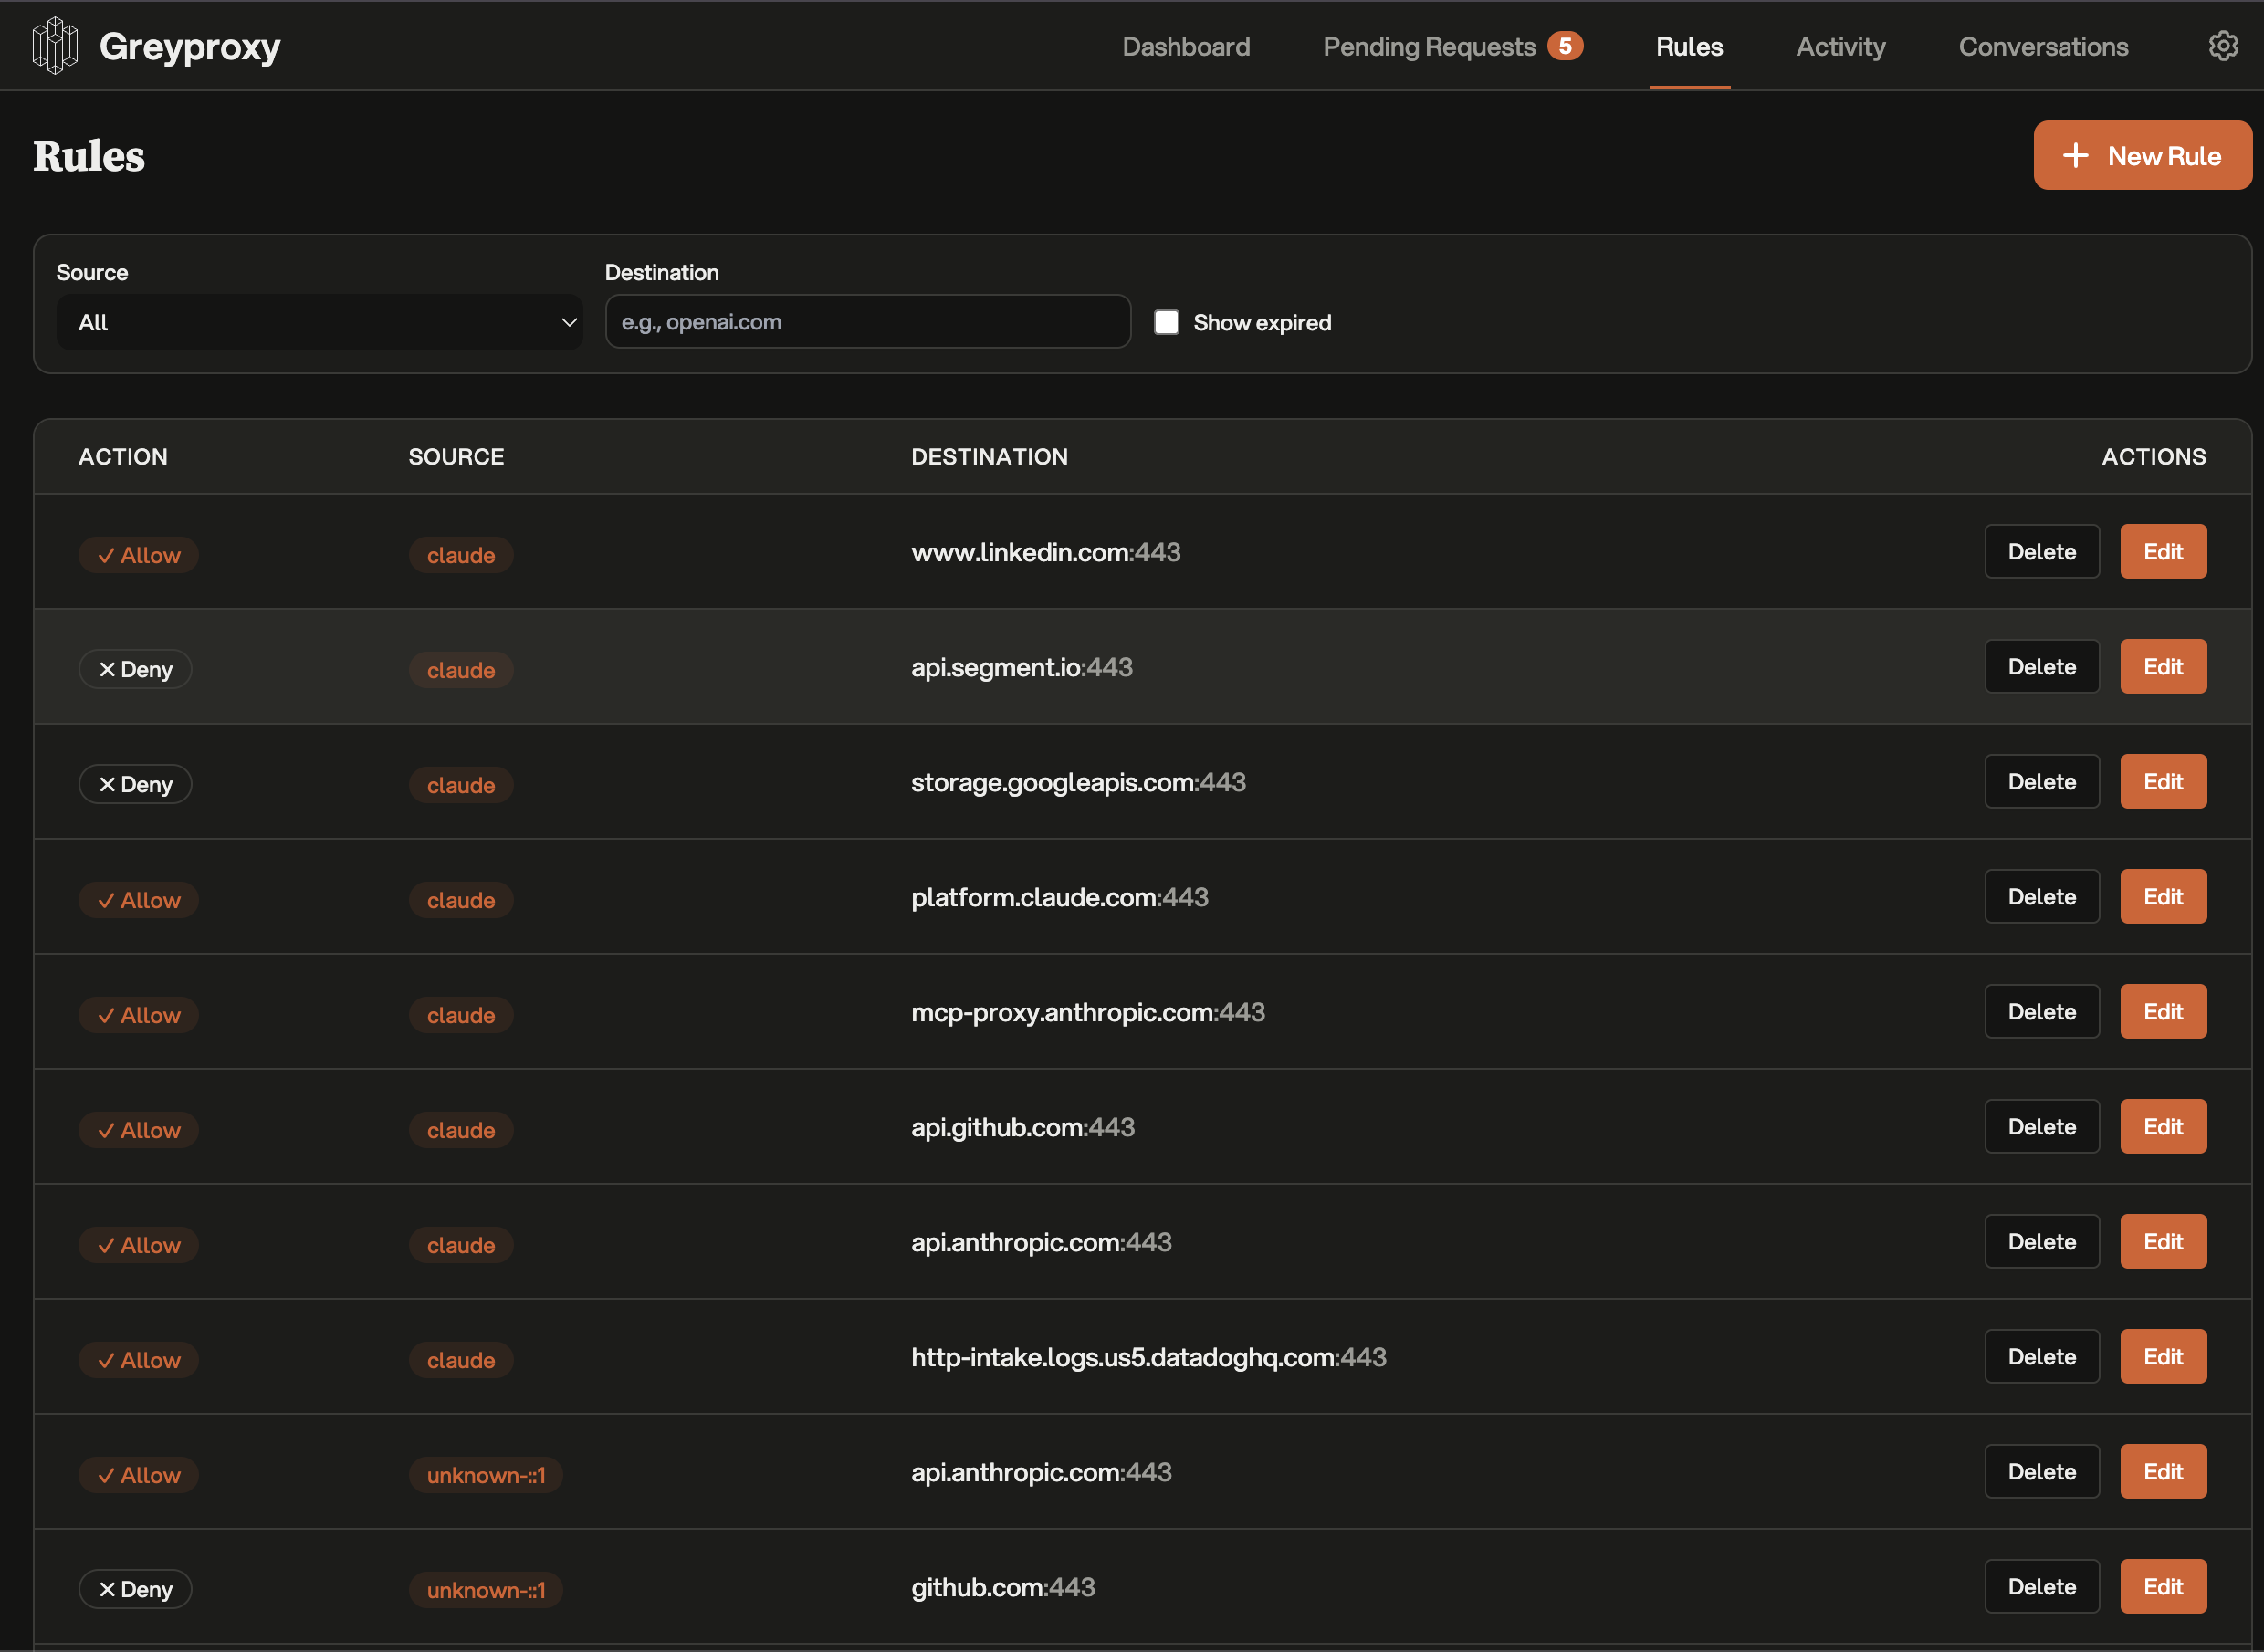The image size is (2264, 1652).
Task: Click Allow badge for www.linkedin.com rule
Action: click(138, 555)
